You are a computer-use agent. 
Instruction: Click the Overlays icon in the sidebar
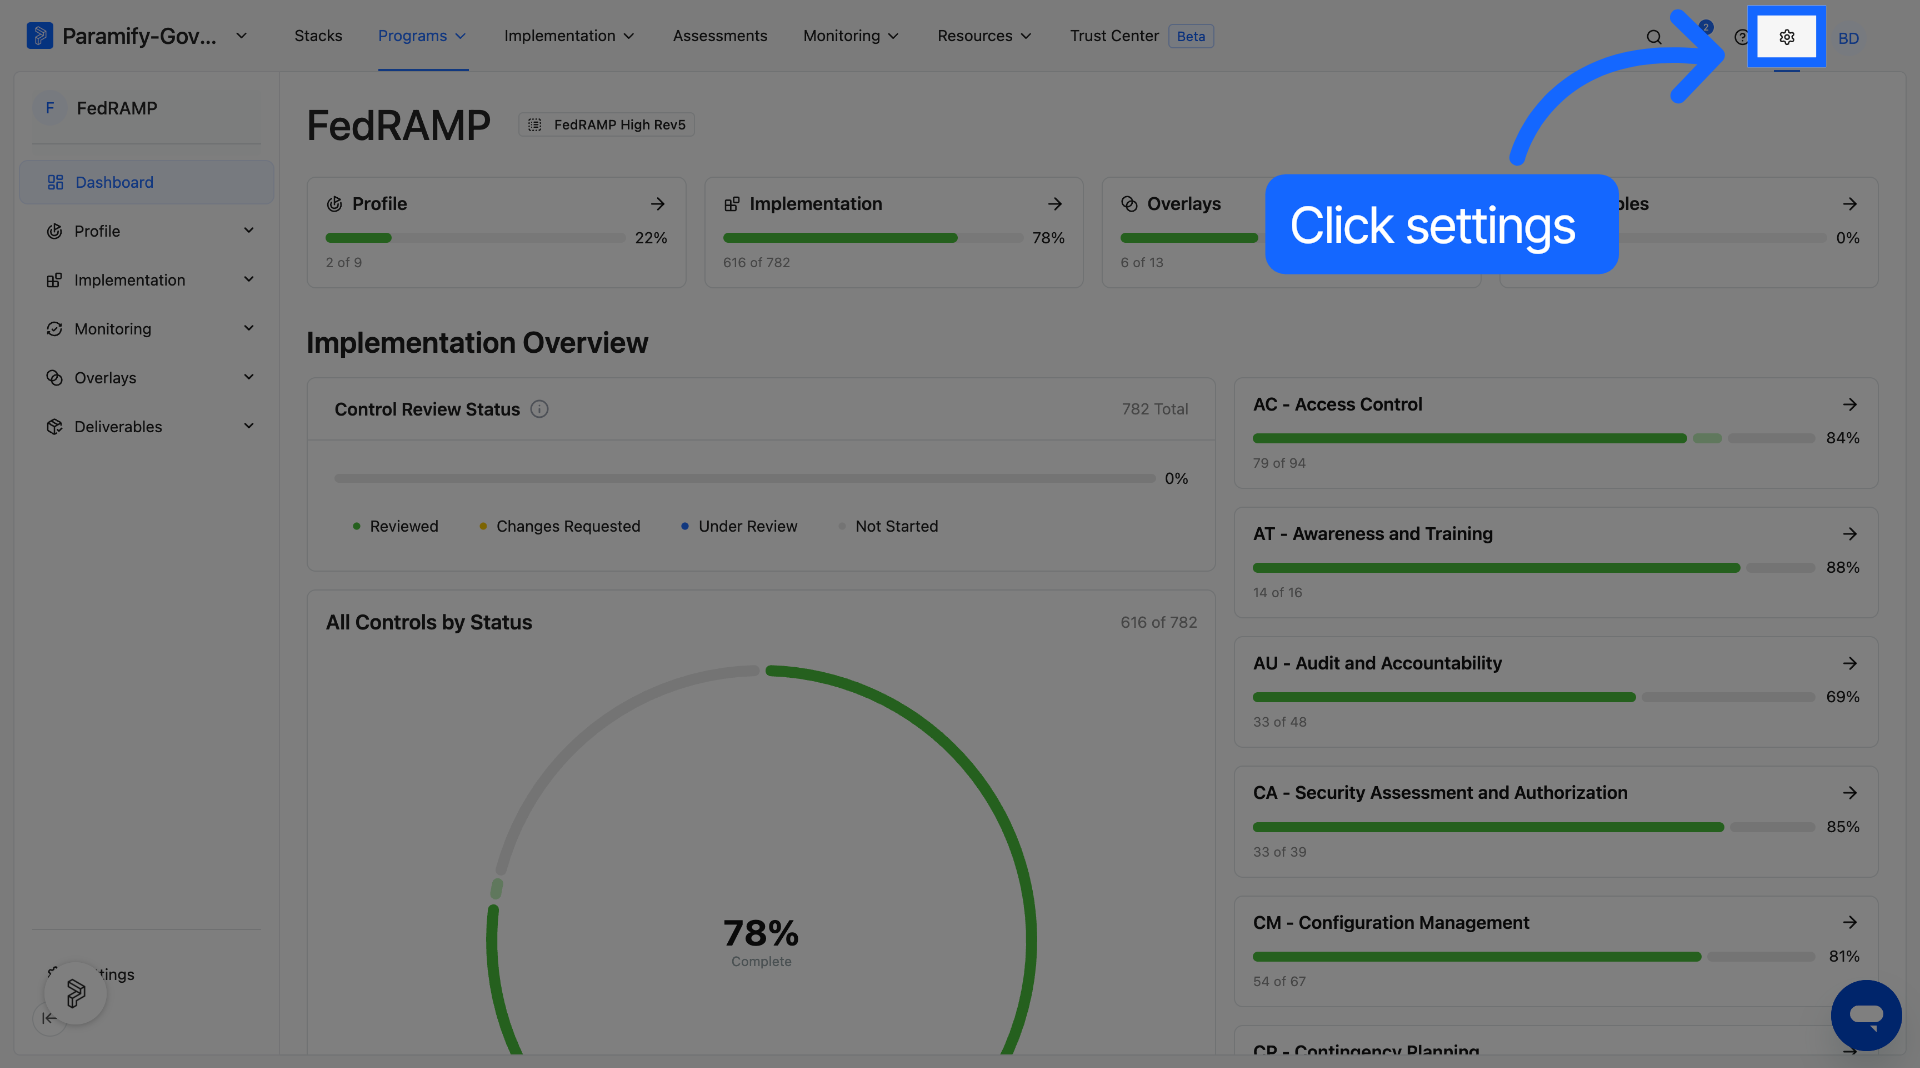[54, 378]
